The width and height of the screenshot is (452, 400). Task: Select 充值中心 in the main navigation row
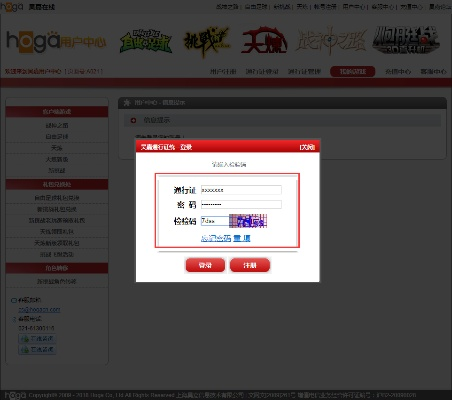click(398, 71)
